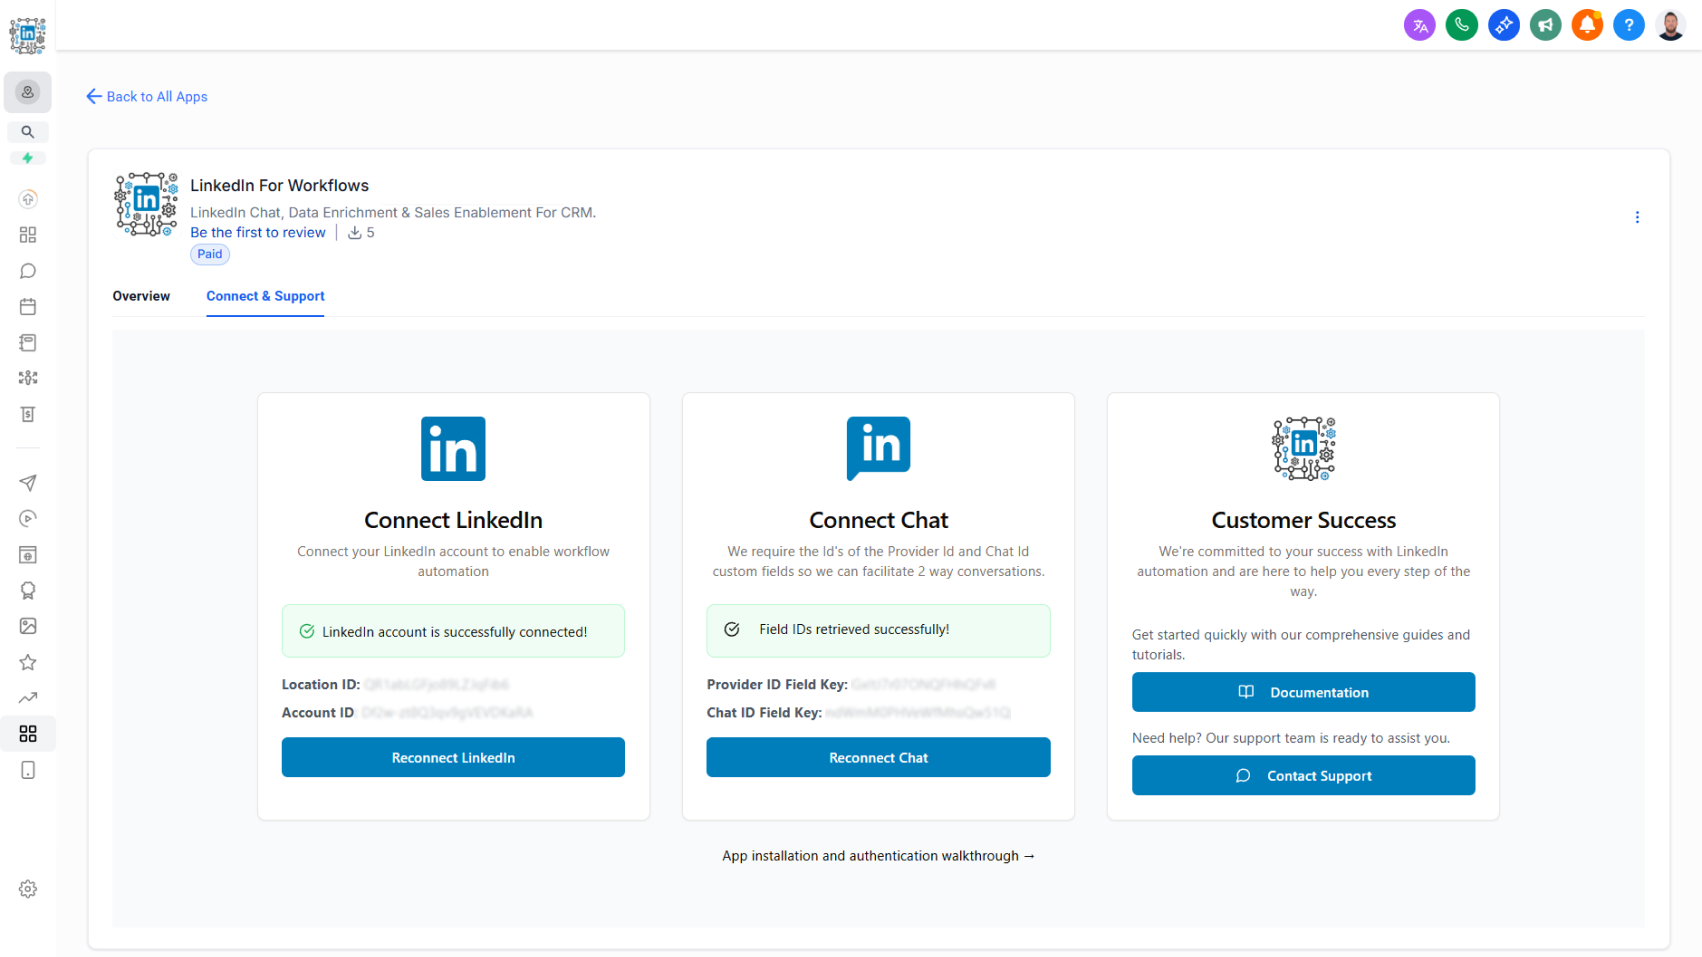Open the LinkedIn app Documentation
Viewport: 1702px width, 957px height.
[x=1303, y=692]
